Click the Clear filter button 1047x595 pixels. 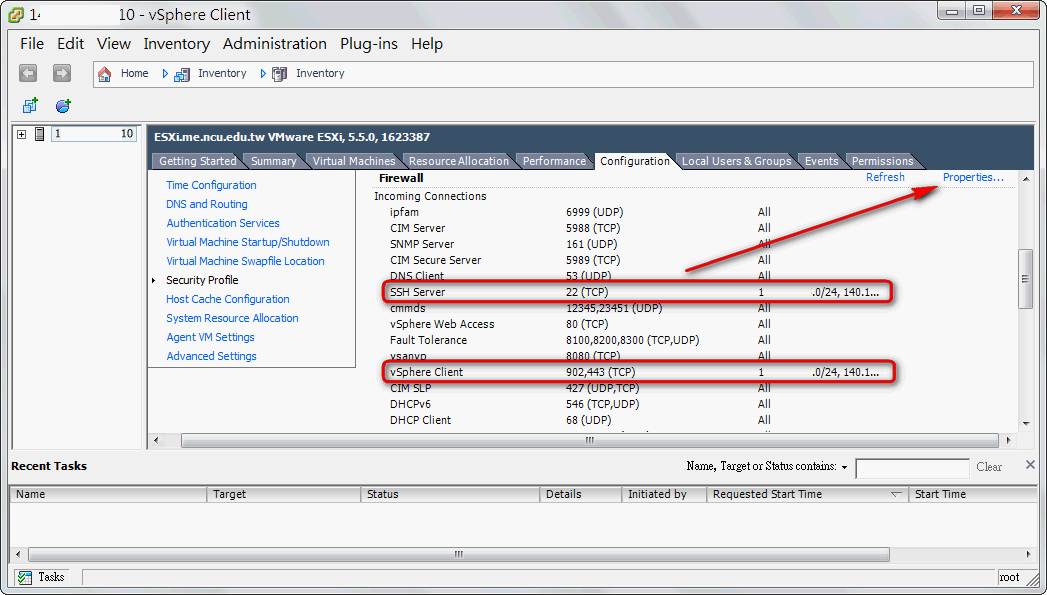[x=989, y=467]
